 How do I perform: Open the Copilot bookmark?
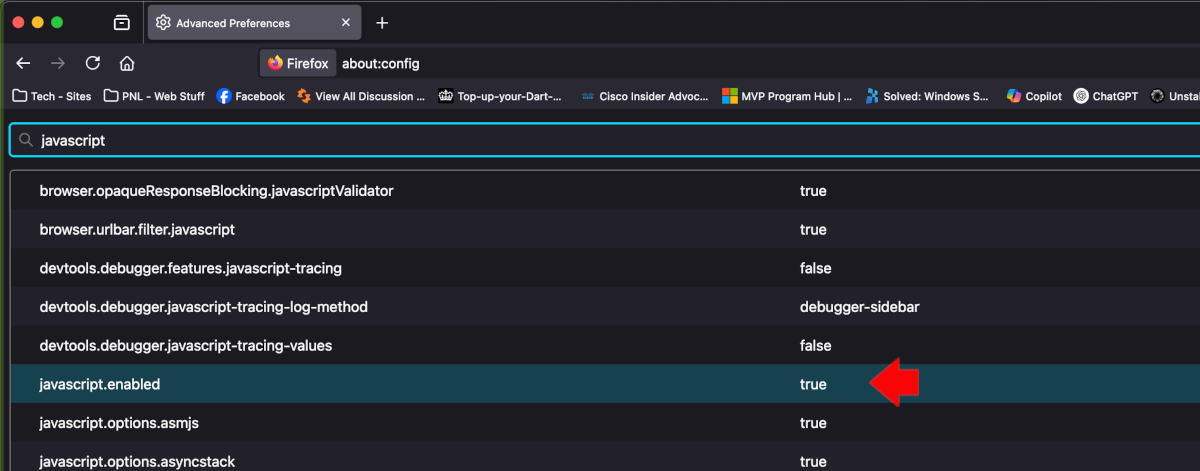coord(1034,96)
